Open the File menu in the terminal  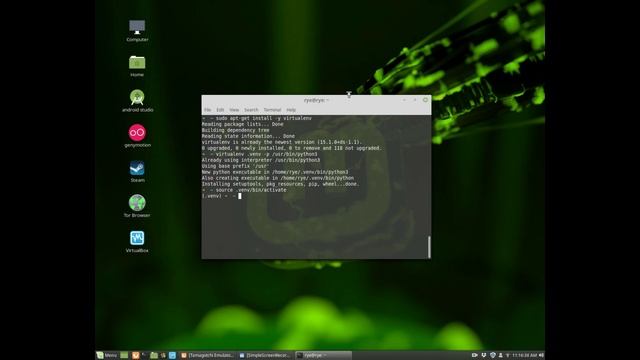point(208,110)
